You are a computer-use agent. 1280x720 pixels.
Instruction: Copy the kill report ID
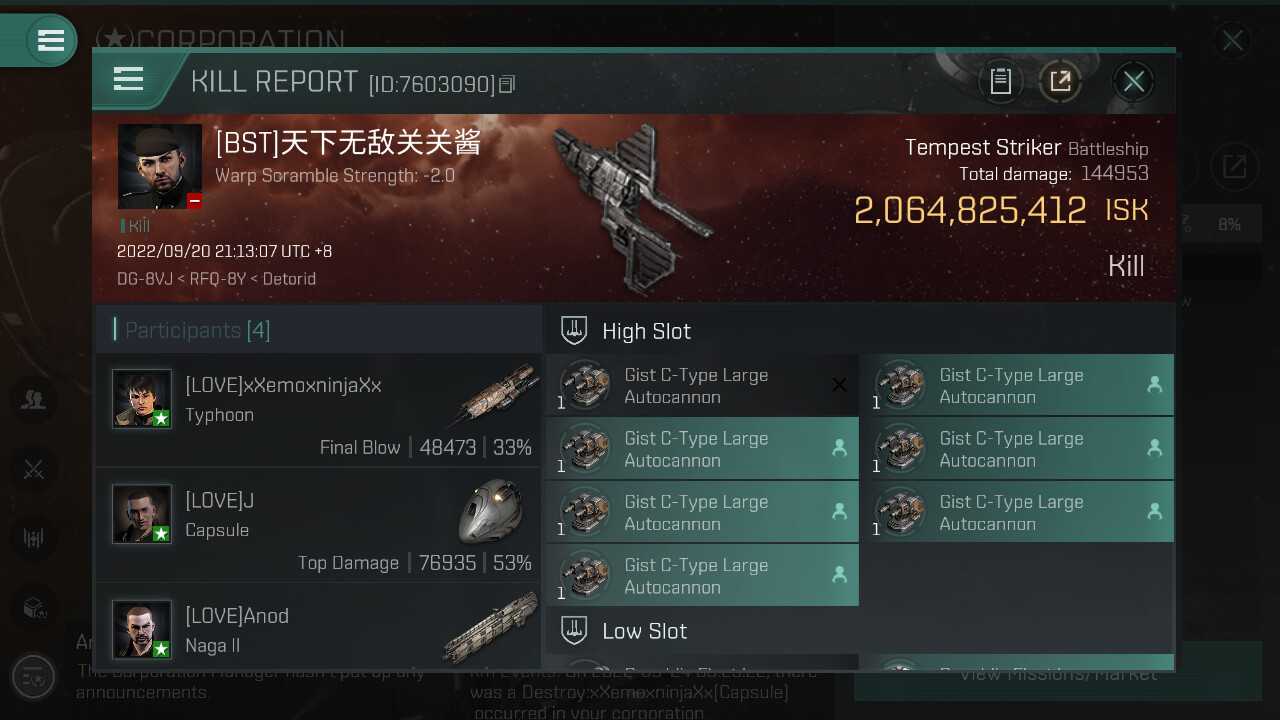[507, 84]
